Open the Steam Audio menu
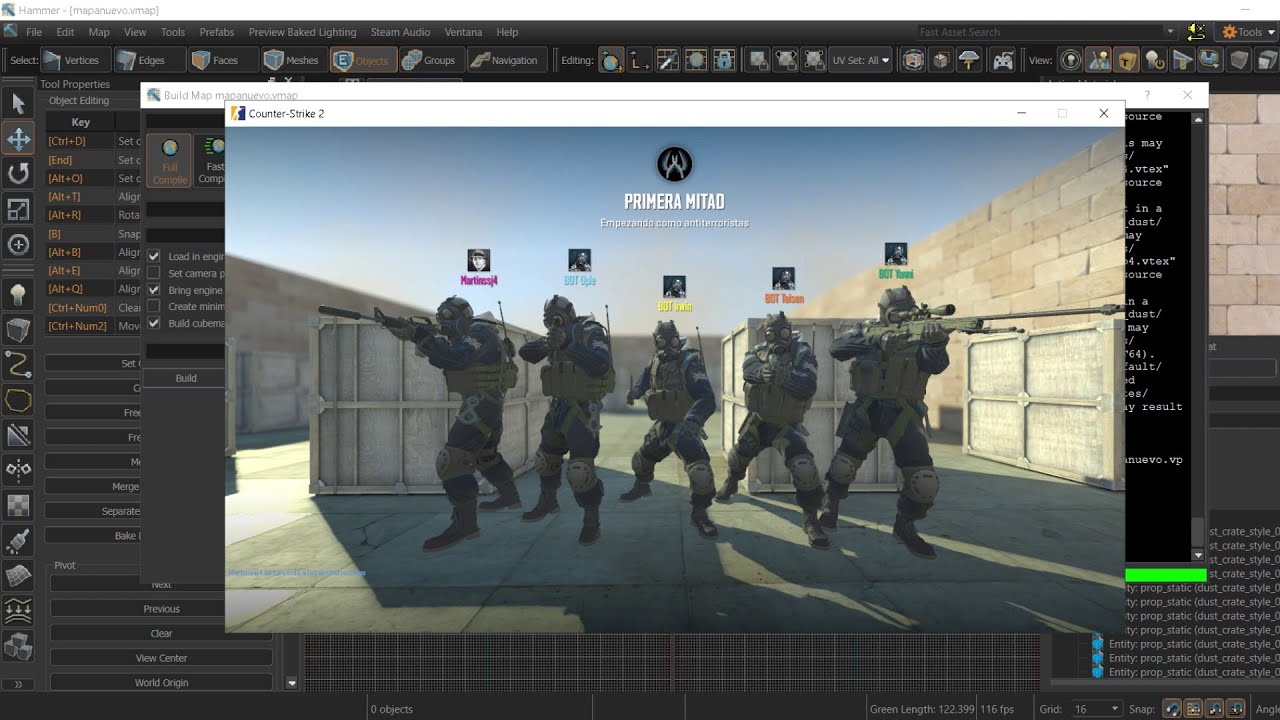This screenshot has height=720, width=1280. click(400, 32)
